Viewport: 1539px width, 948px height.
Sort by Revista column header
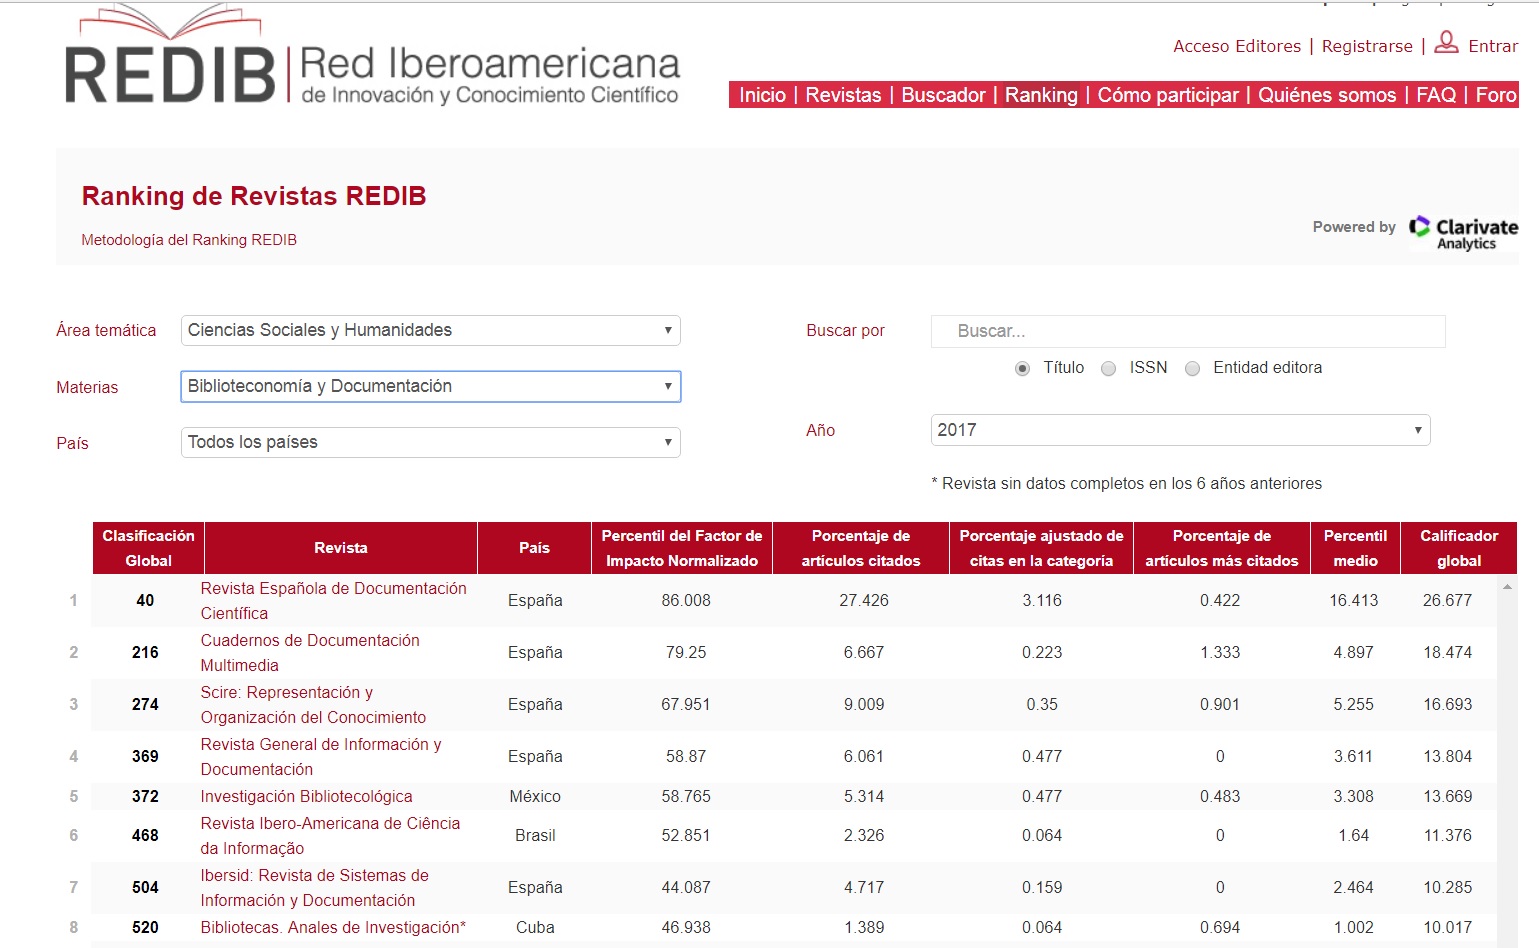(341, 548)
